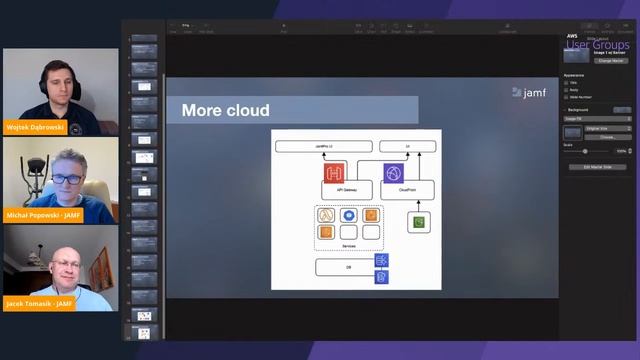Open the Original Size scaling dropdown
The image size is (640, 360).
coord(608,129)
